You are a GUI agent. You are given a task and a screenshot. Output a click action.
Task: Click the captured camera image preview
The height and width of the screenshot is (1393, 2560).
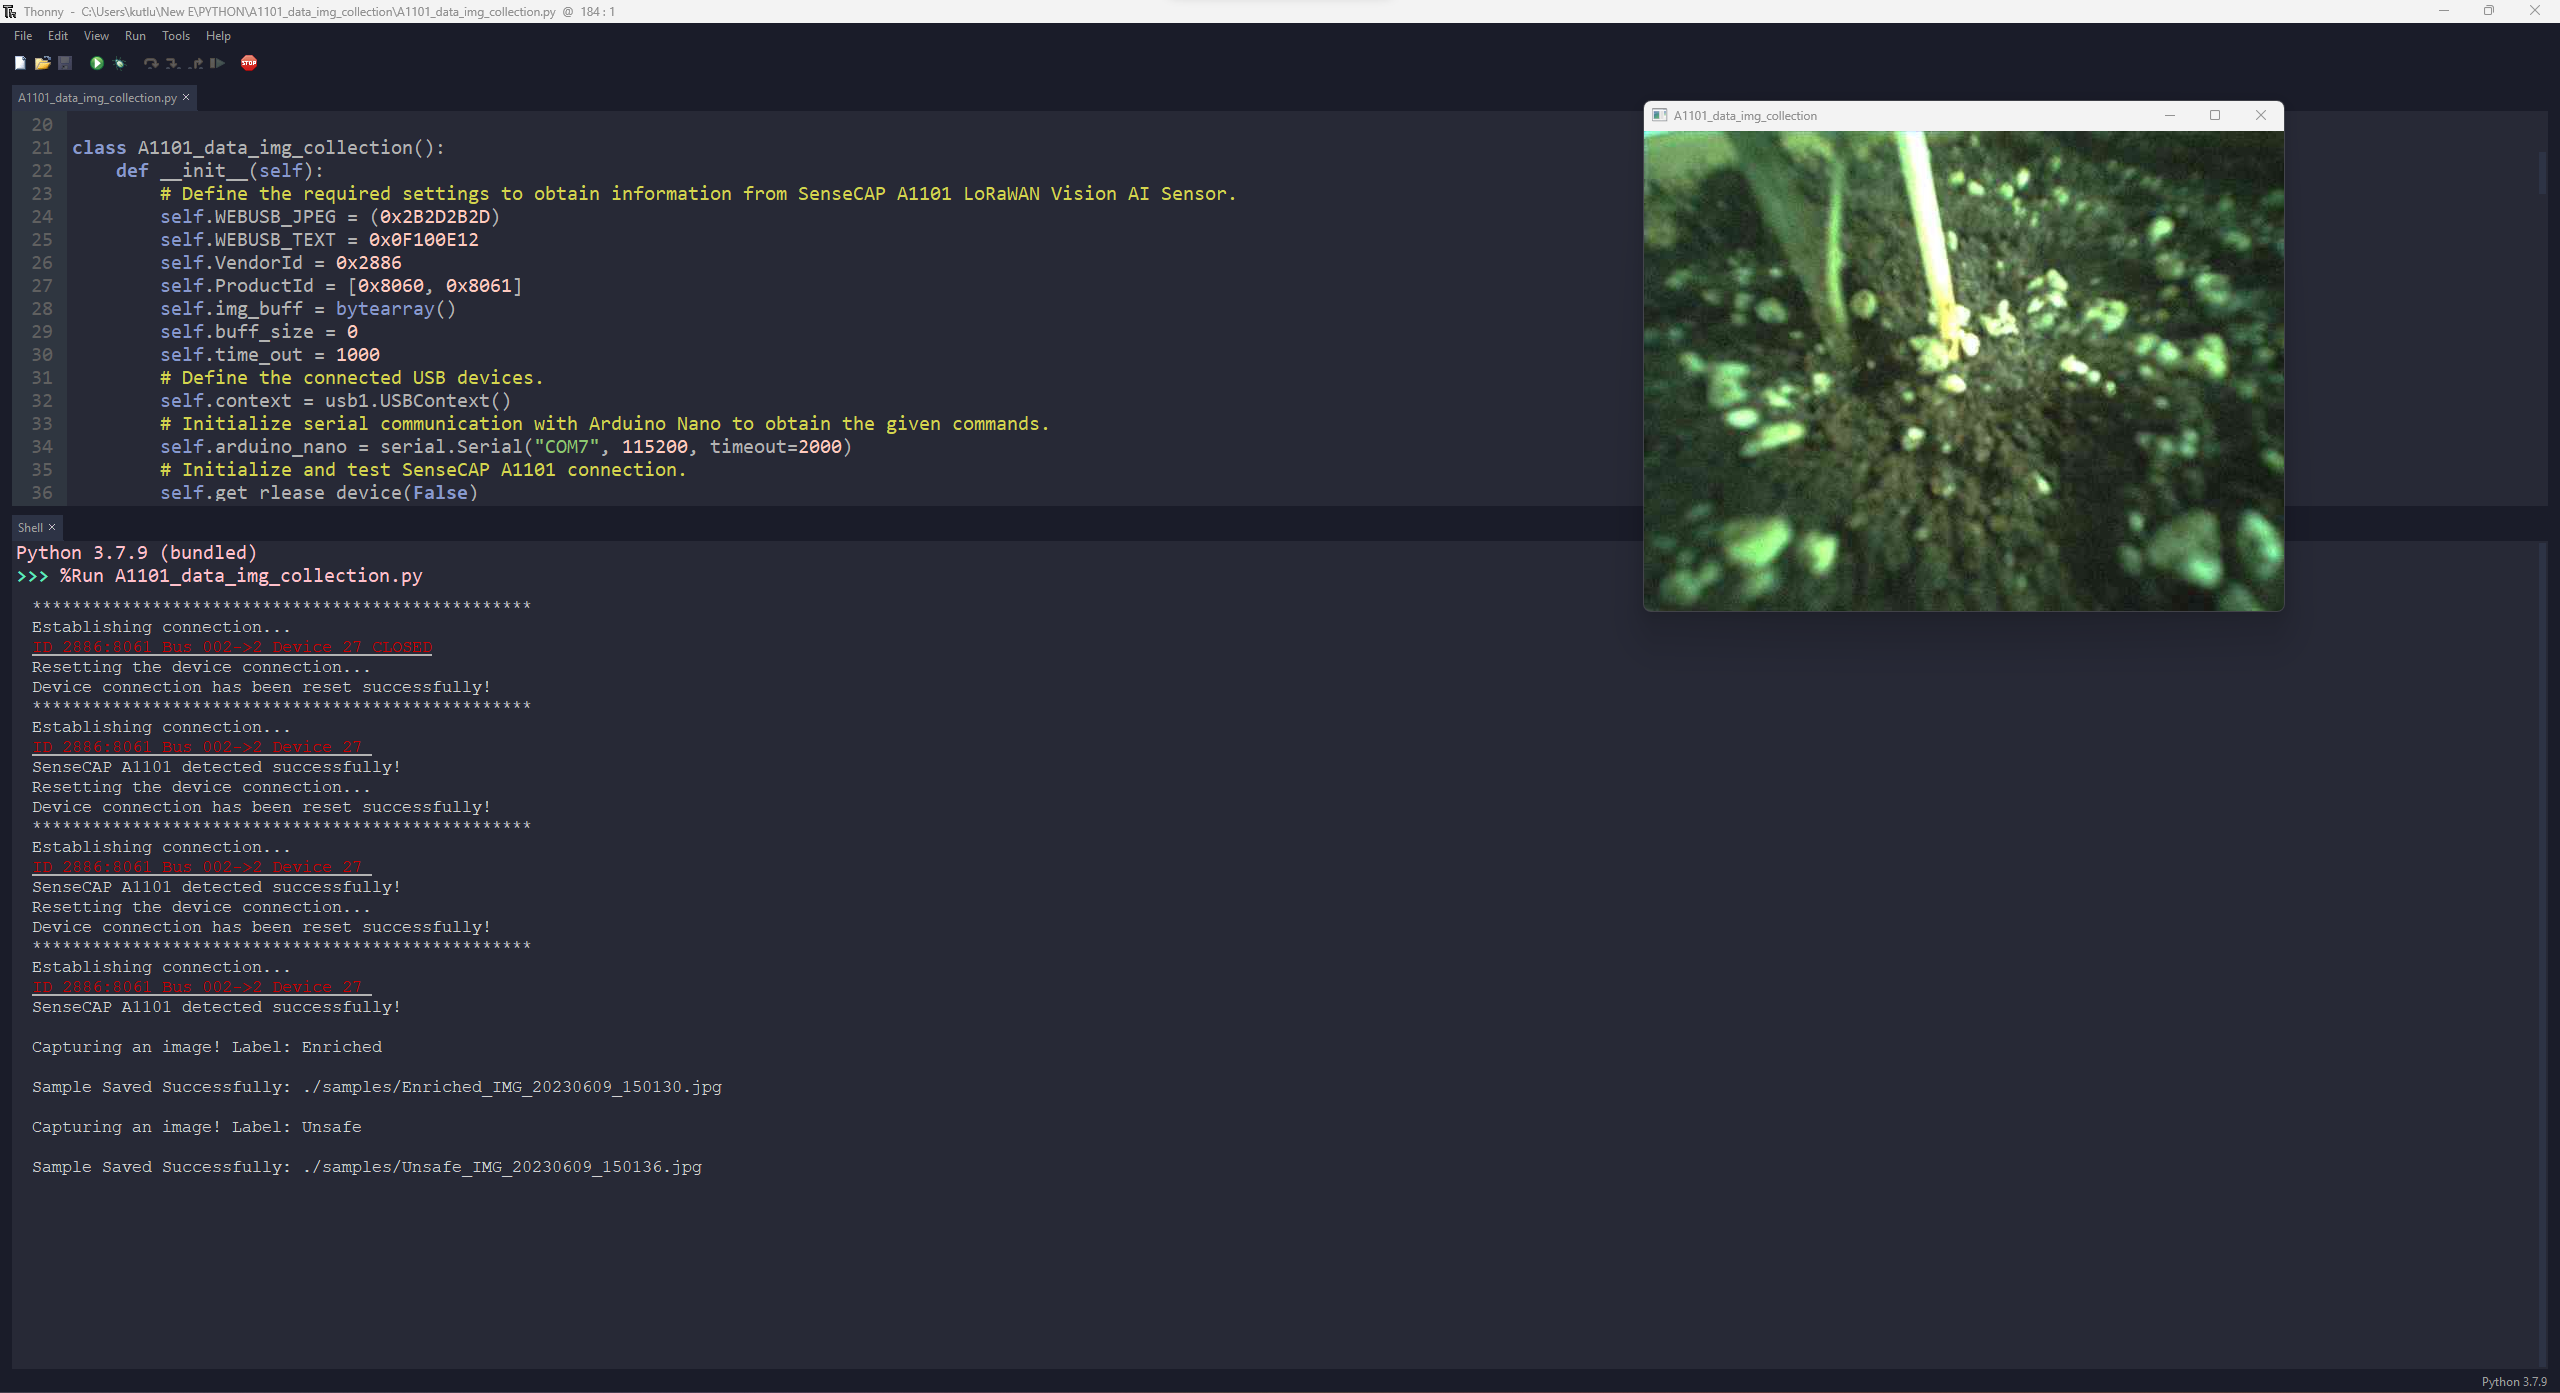(1963, 370)
